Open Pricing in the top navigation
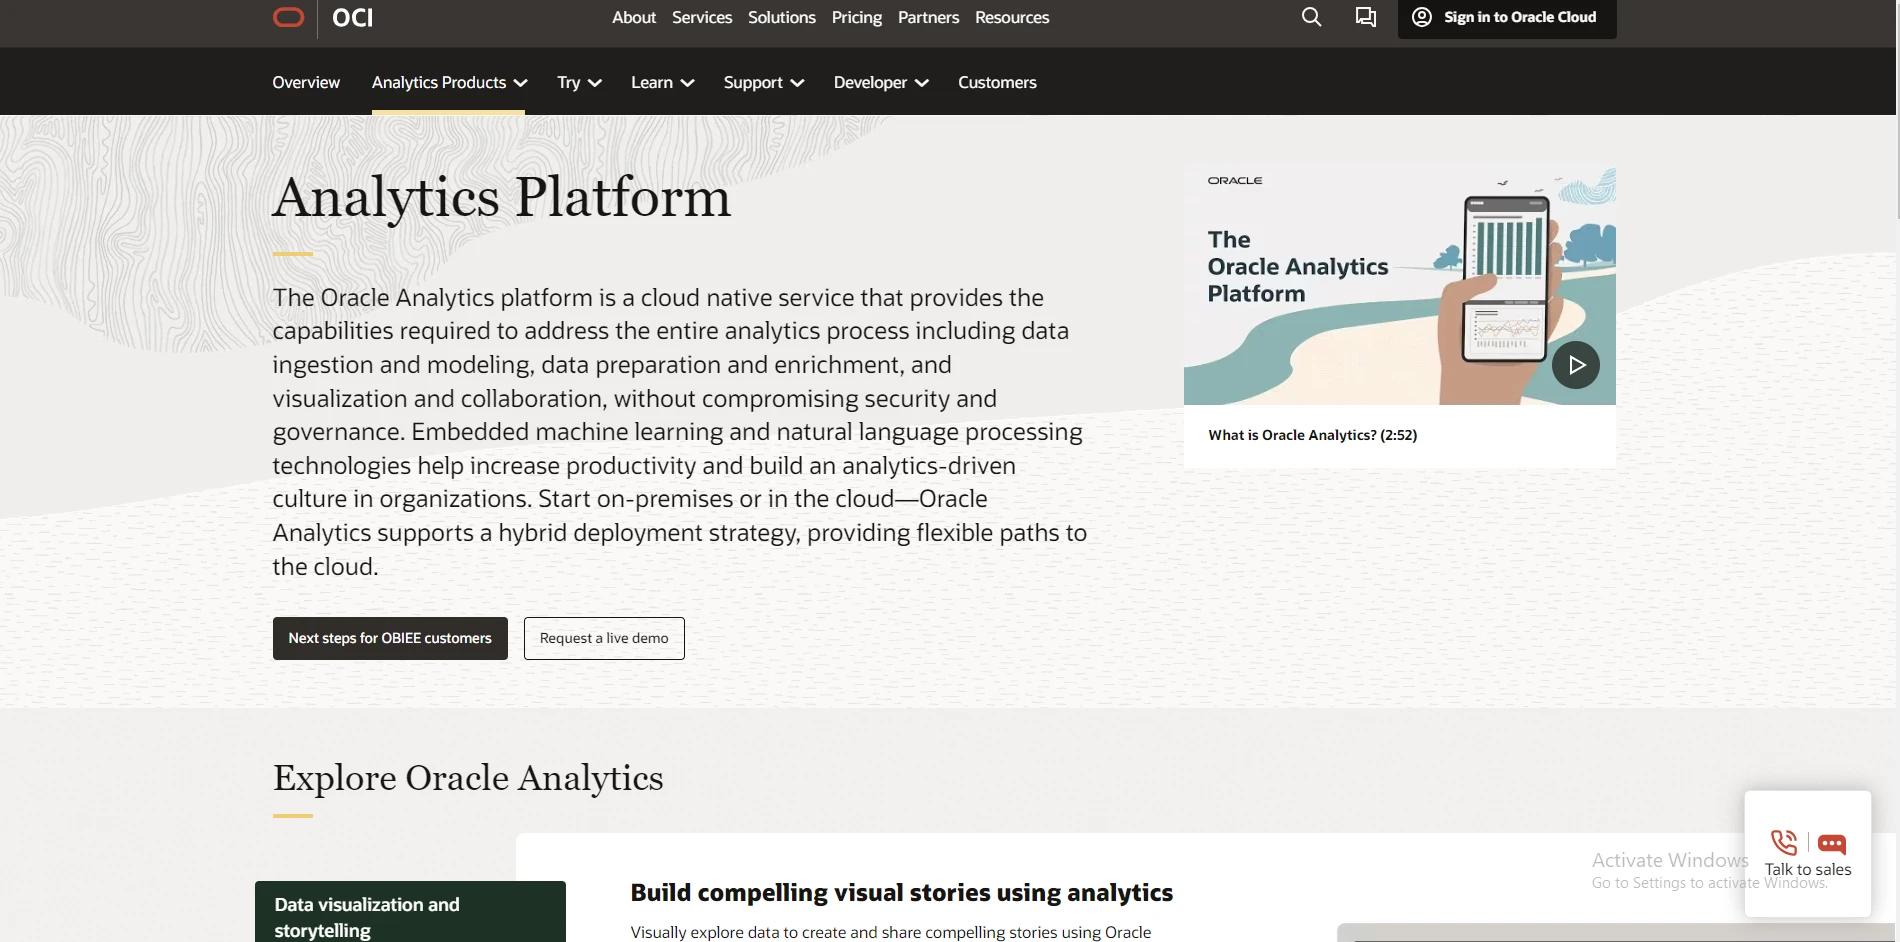The height and width of the screenshot is (942, 1900). (856, 17)
